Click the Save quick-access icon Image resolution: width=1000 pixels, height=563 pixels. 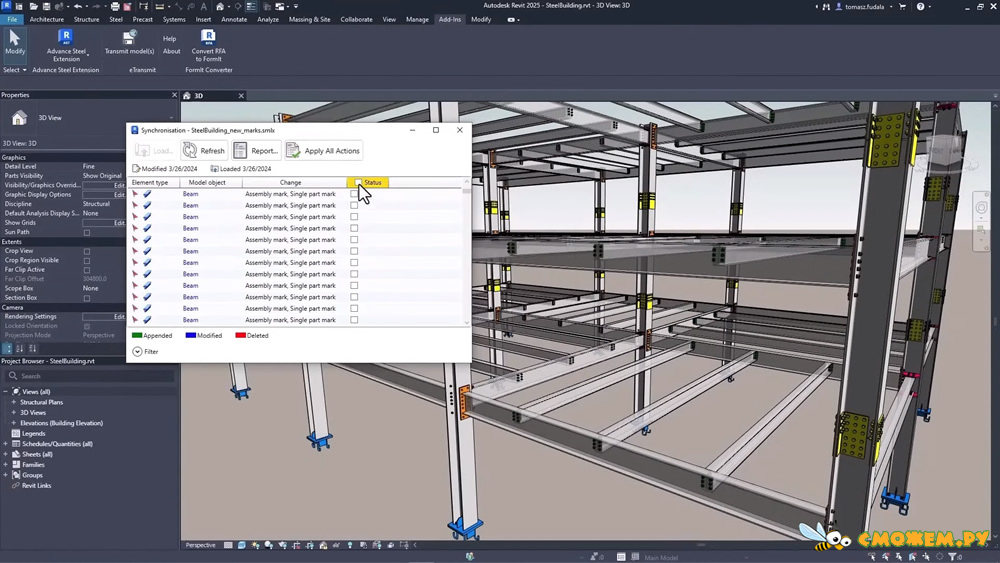46,6
